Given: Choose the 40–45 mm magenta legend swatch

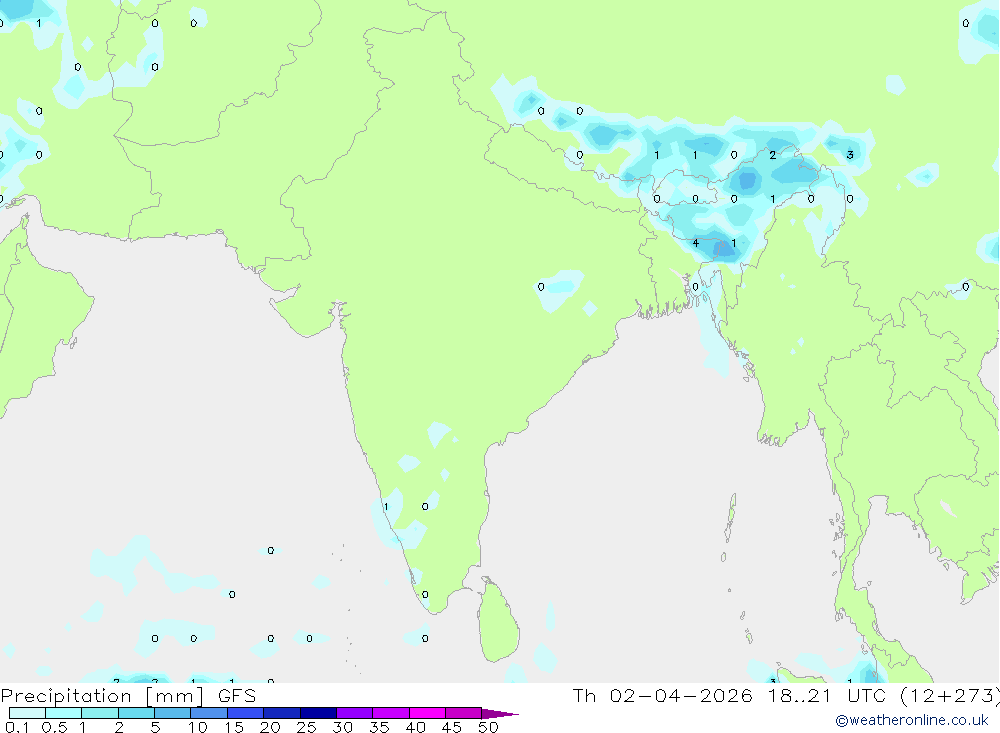Looking at the screenshot, I should click(x=427, y=713).
